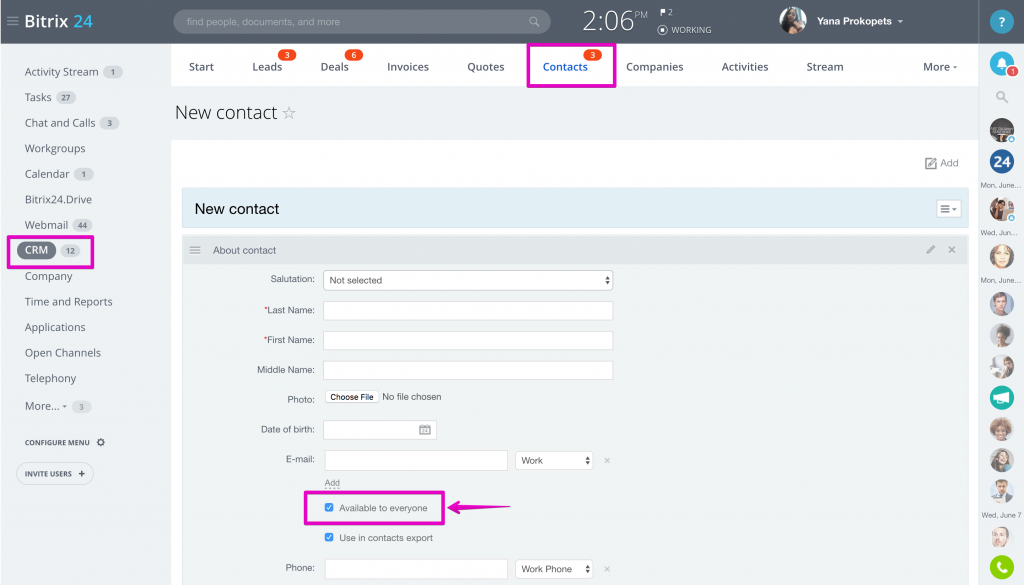Open the E-mail type Work dropdown
The width and height of the screenshot is (1024, 585).
click(554, 460)
